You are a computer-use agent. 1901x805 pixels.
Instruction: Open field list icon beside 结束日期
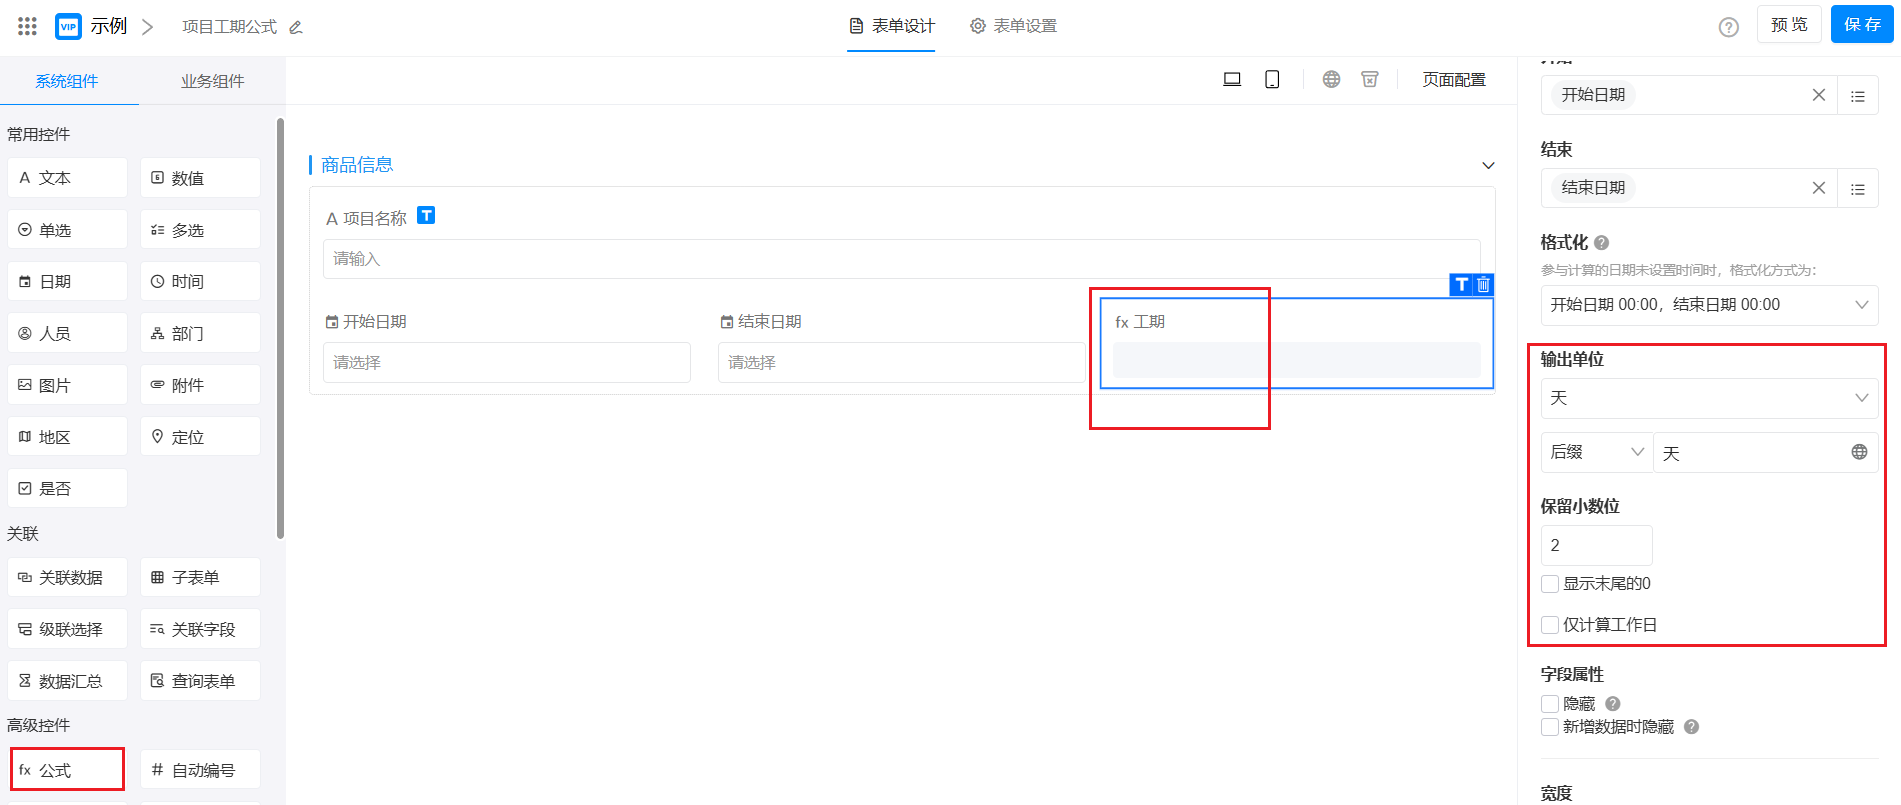click(x=1857, y=189)
